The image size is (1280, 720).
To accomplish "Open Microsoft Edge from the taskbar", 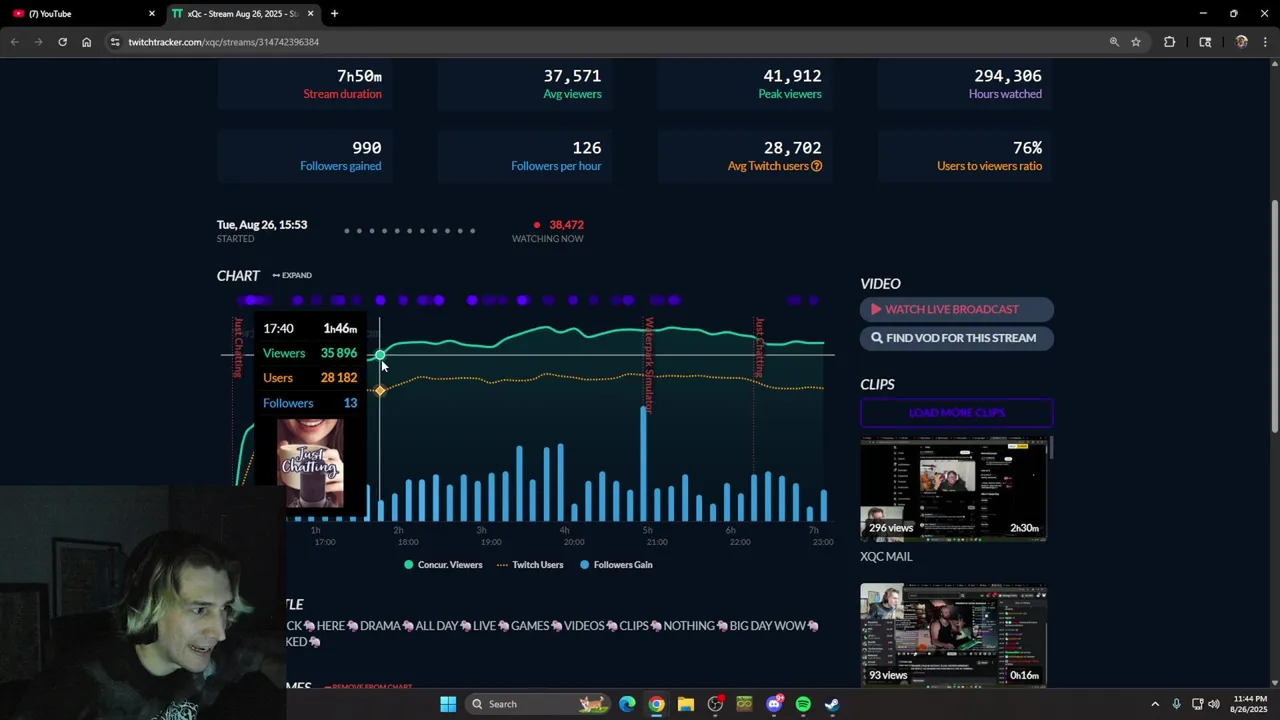I will 627,704.
